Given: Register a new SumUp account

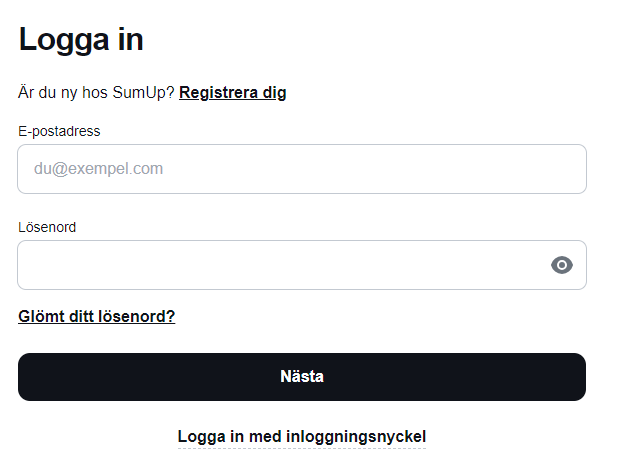Looking at the screenshot, I should (x=233, y=93).
